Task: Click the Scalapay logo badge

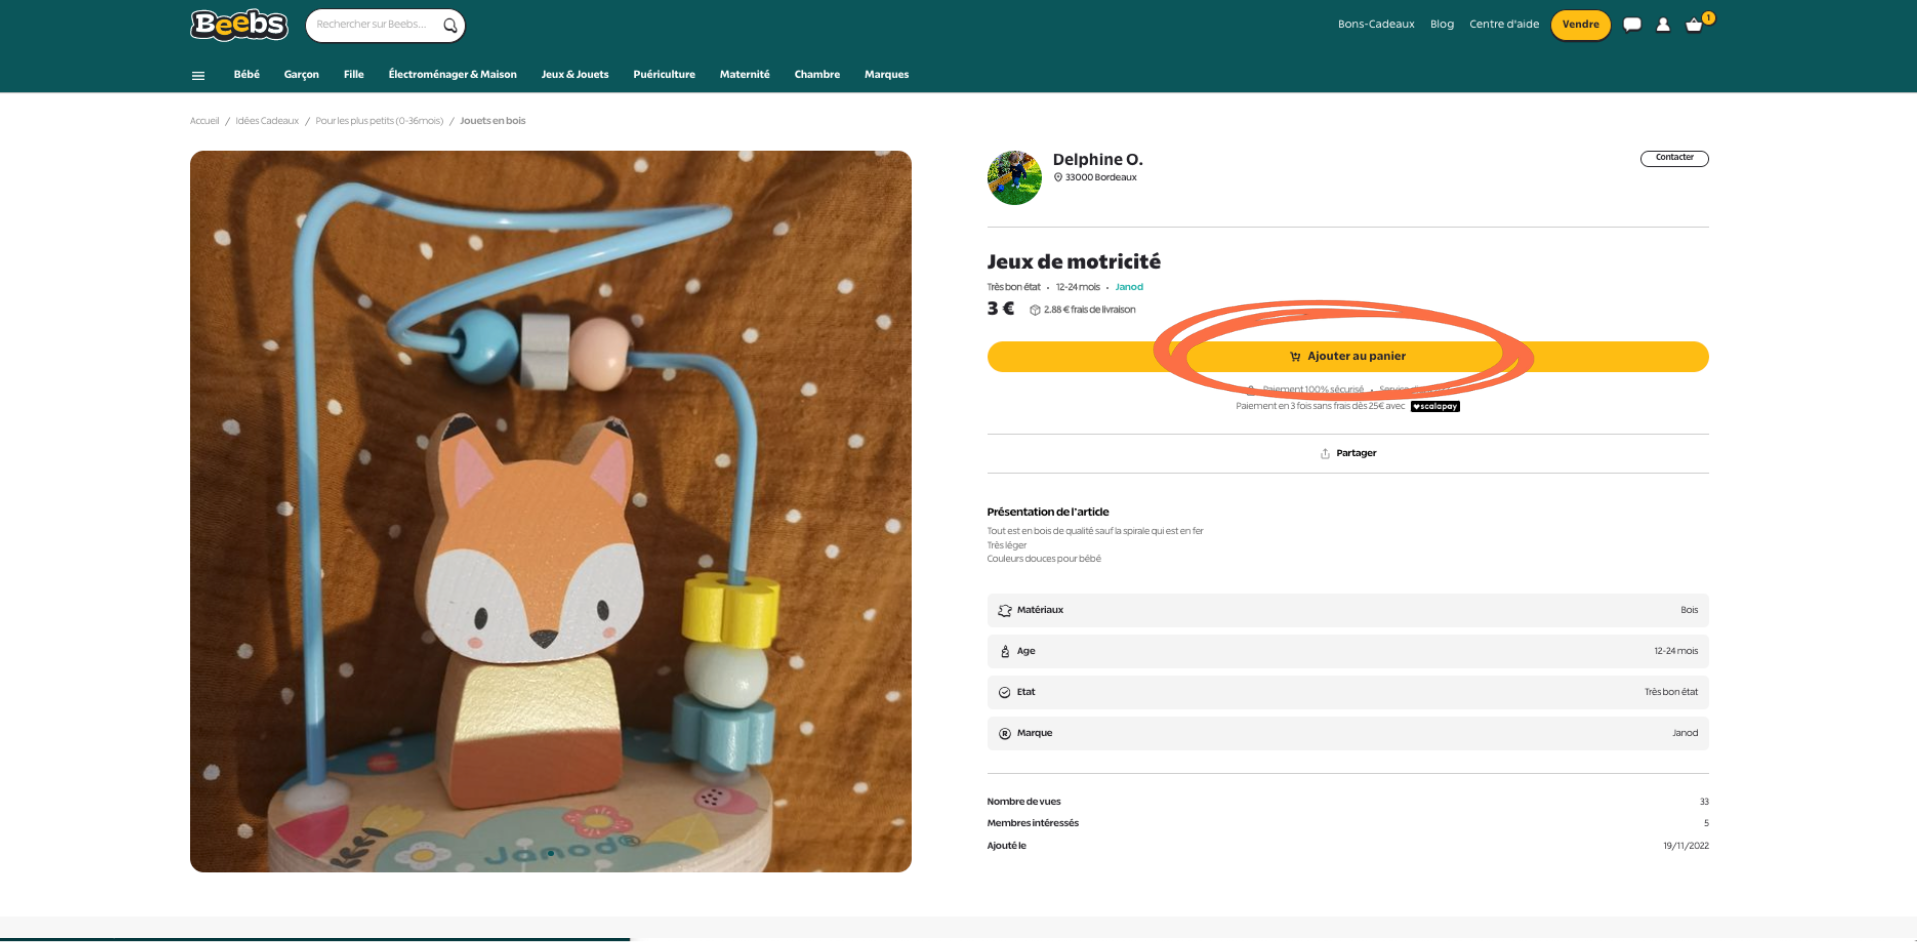Action: pos(1435,407)
